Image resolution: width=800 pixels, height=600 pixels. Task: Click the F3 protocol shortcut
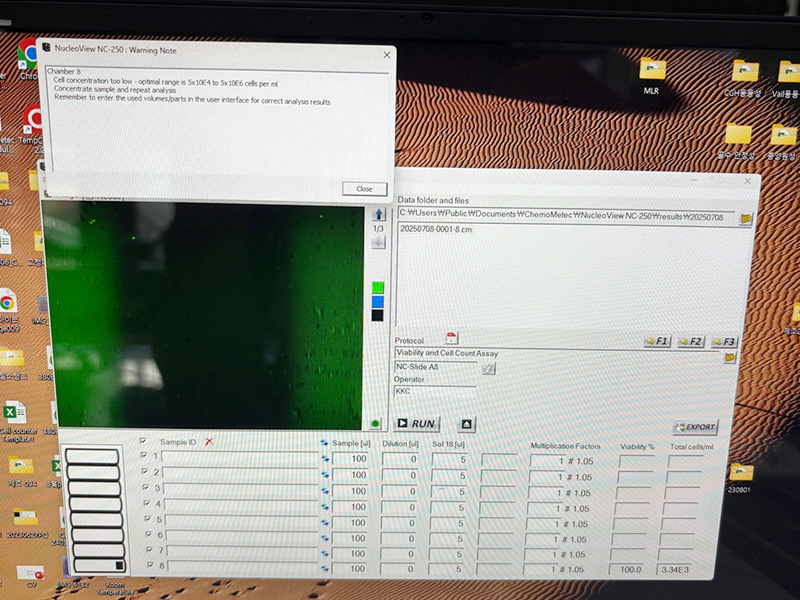coord(723,342)
